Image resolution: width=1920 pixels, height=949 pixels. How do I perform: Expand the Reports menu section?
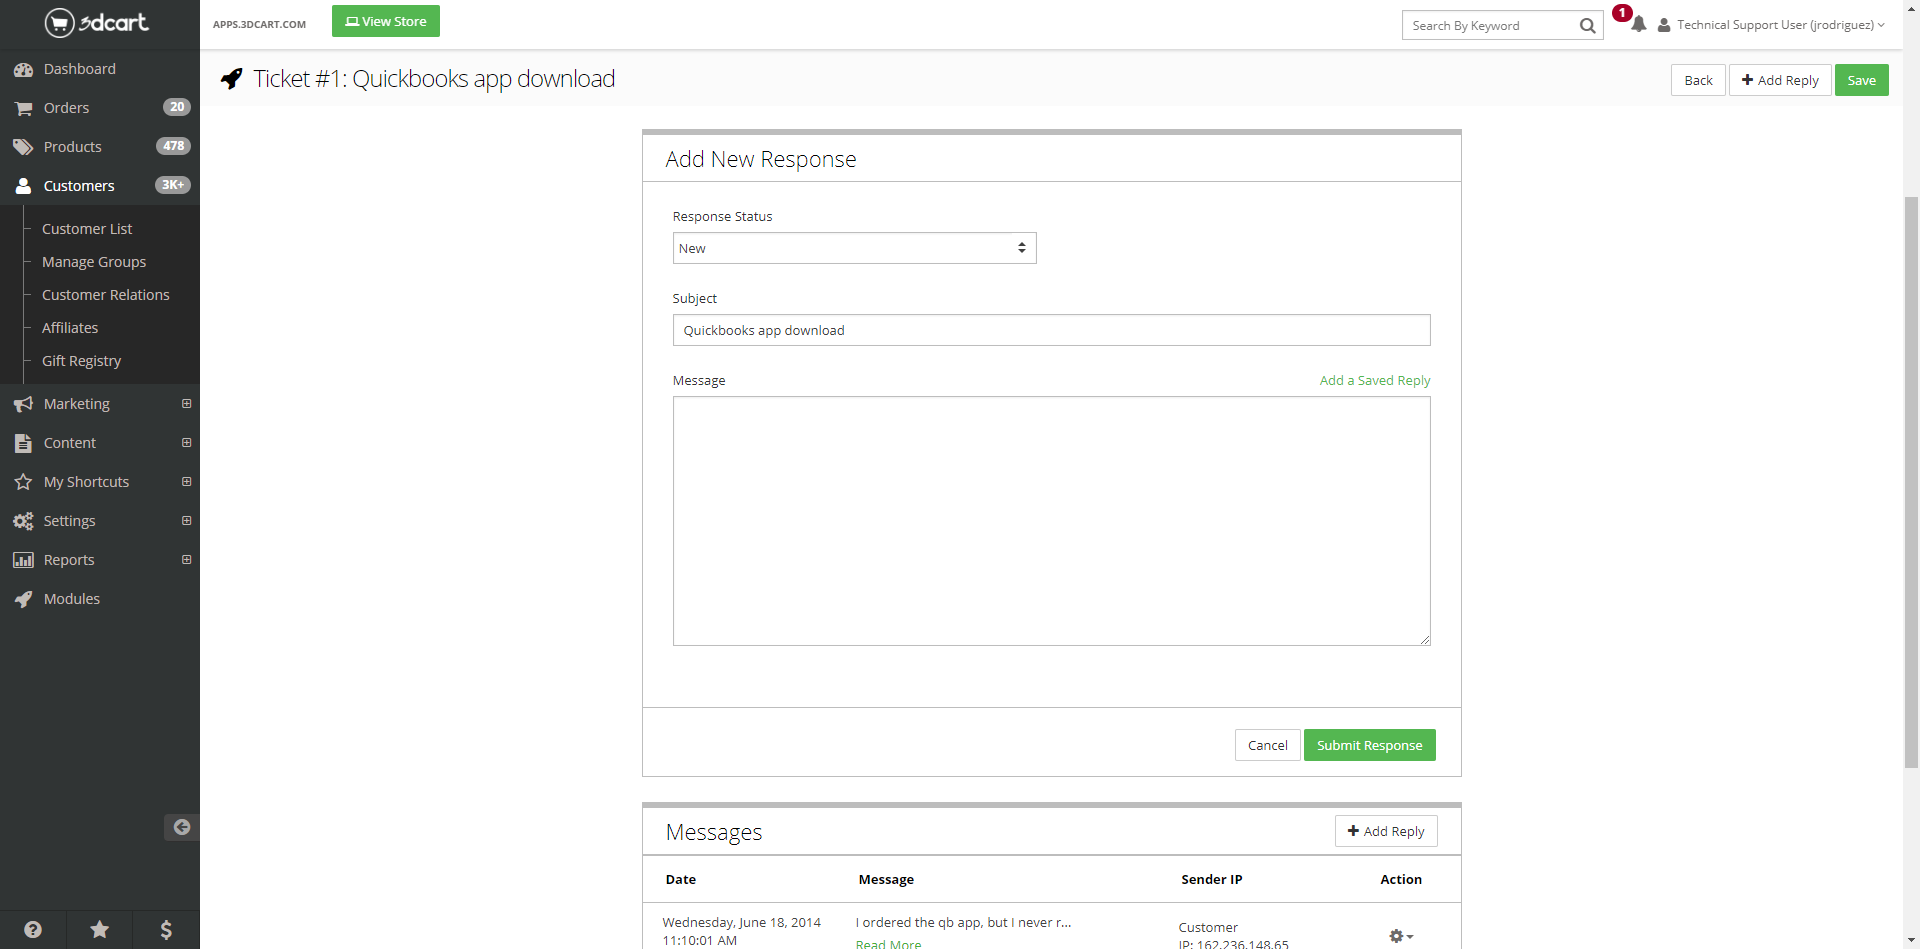tap(186, 560)
